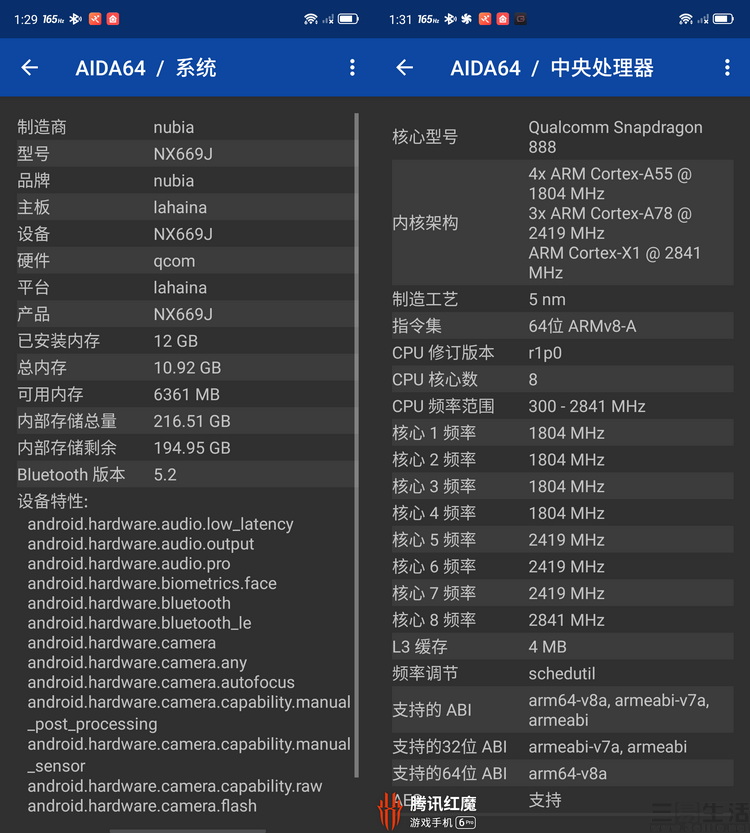
Task: Tap android.hardware.biometrics.face entry
Action: click(x=152, y=583)
